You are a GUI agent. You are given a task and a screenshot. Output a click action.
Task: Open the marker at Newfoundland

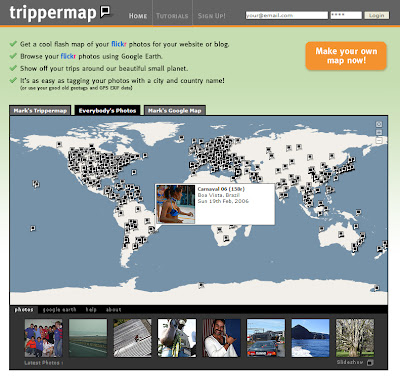[x=145, y=155]
